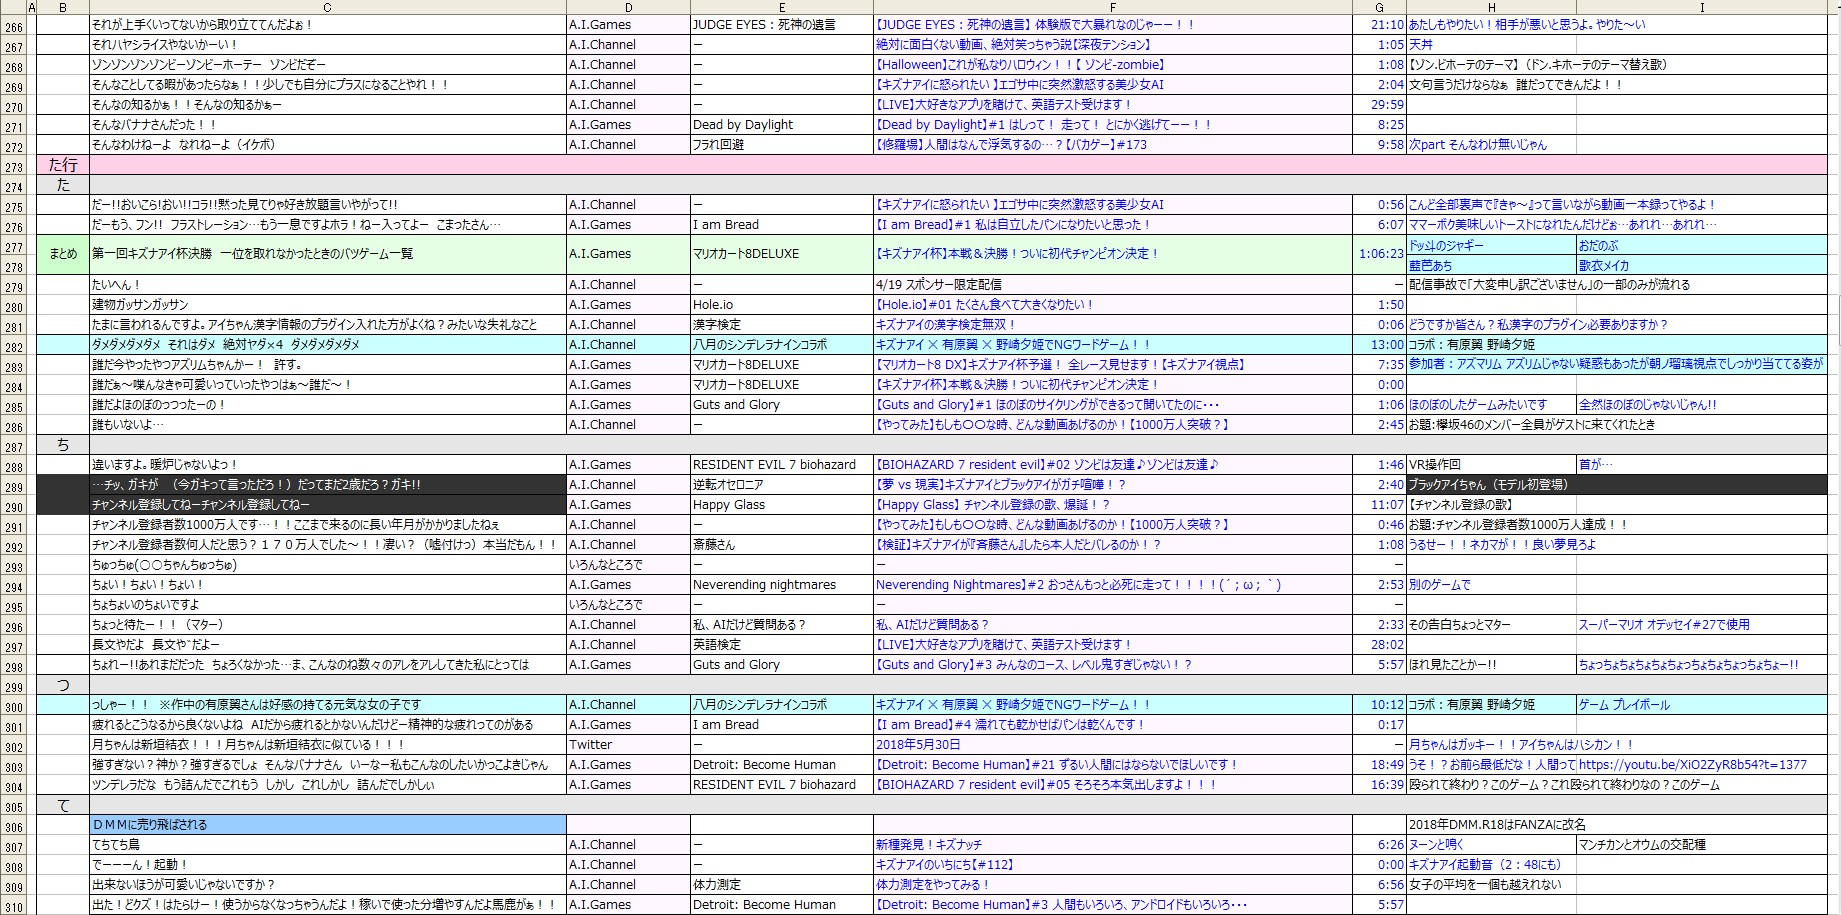Screen dimensions: 1841x915
Task: Select the 体力測定 cell in column E
Action: click(x=781, y=884)
